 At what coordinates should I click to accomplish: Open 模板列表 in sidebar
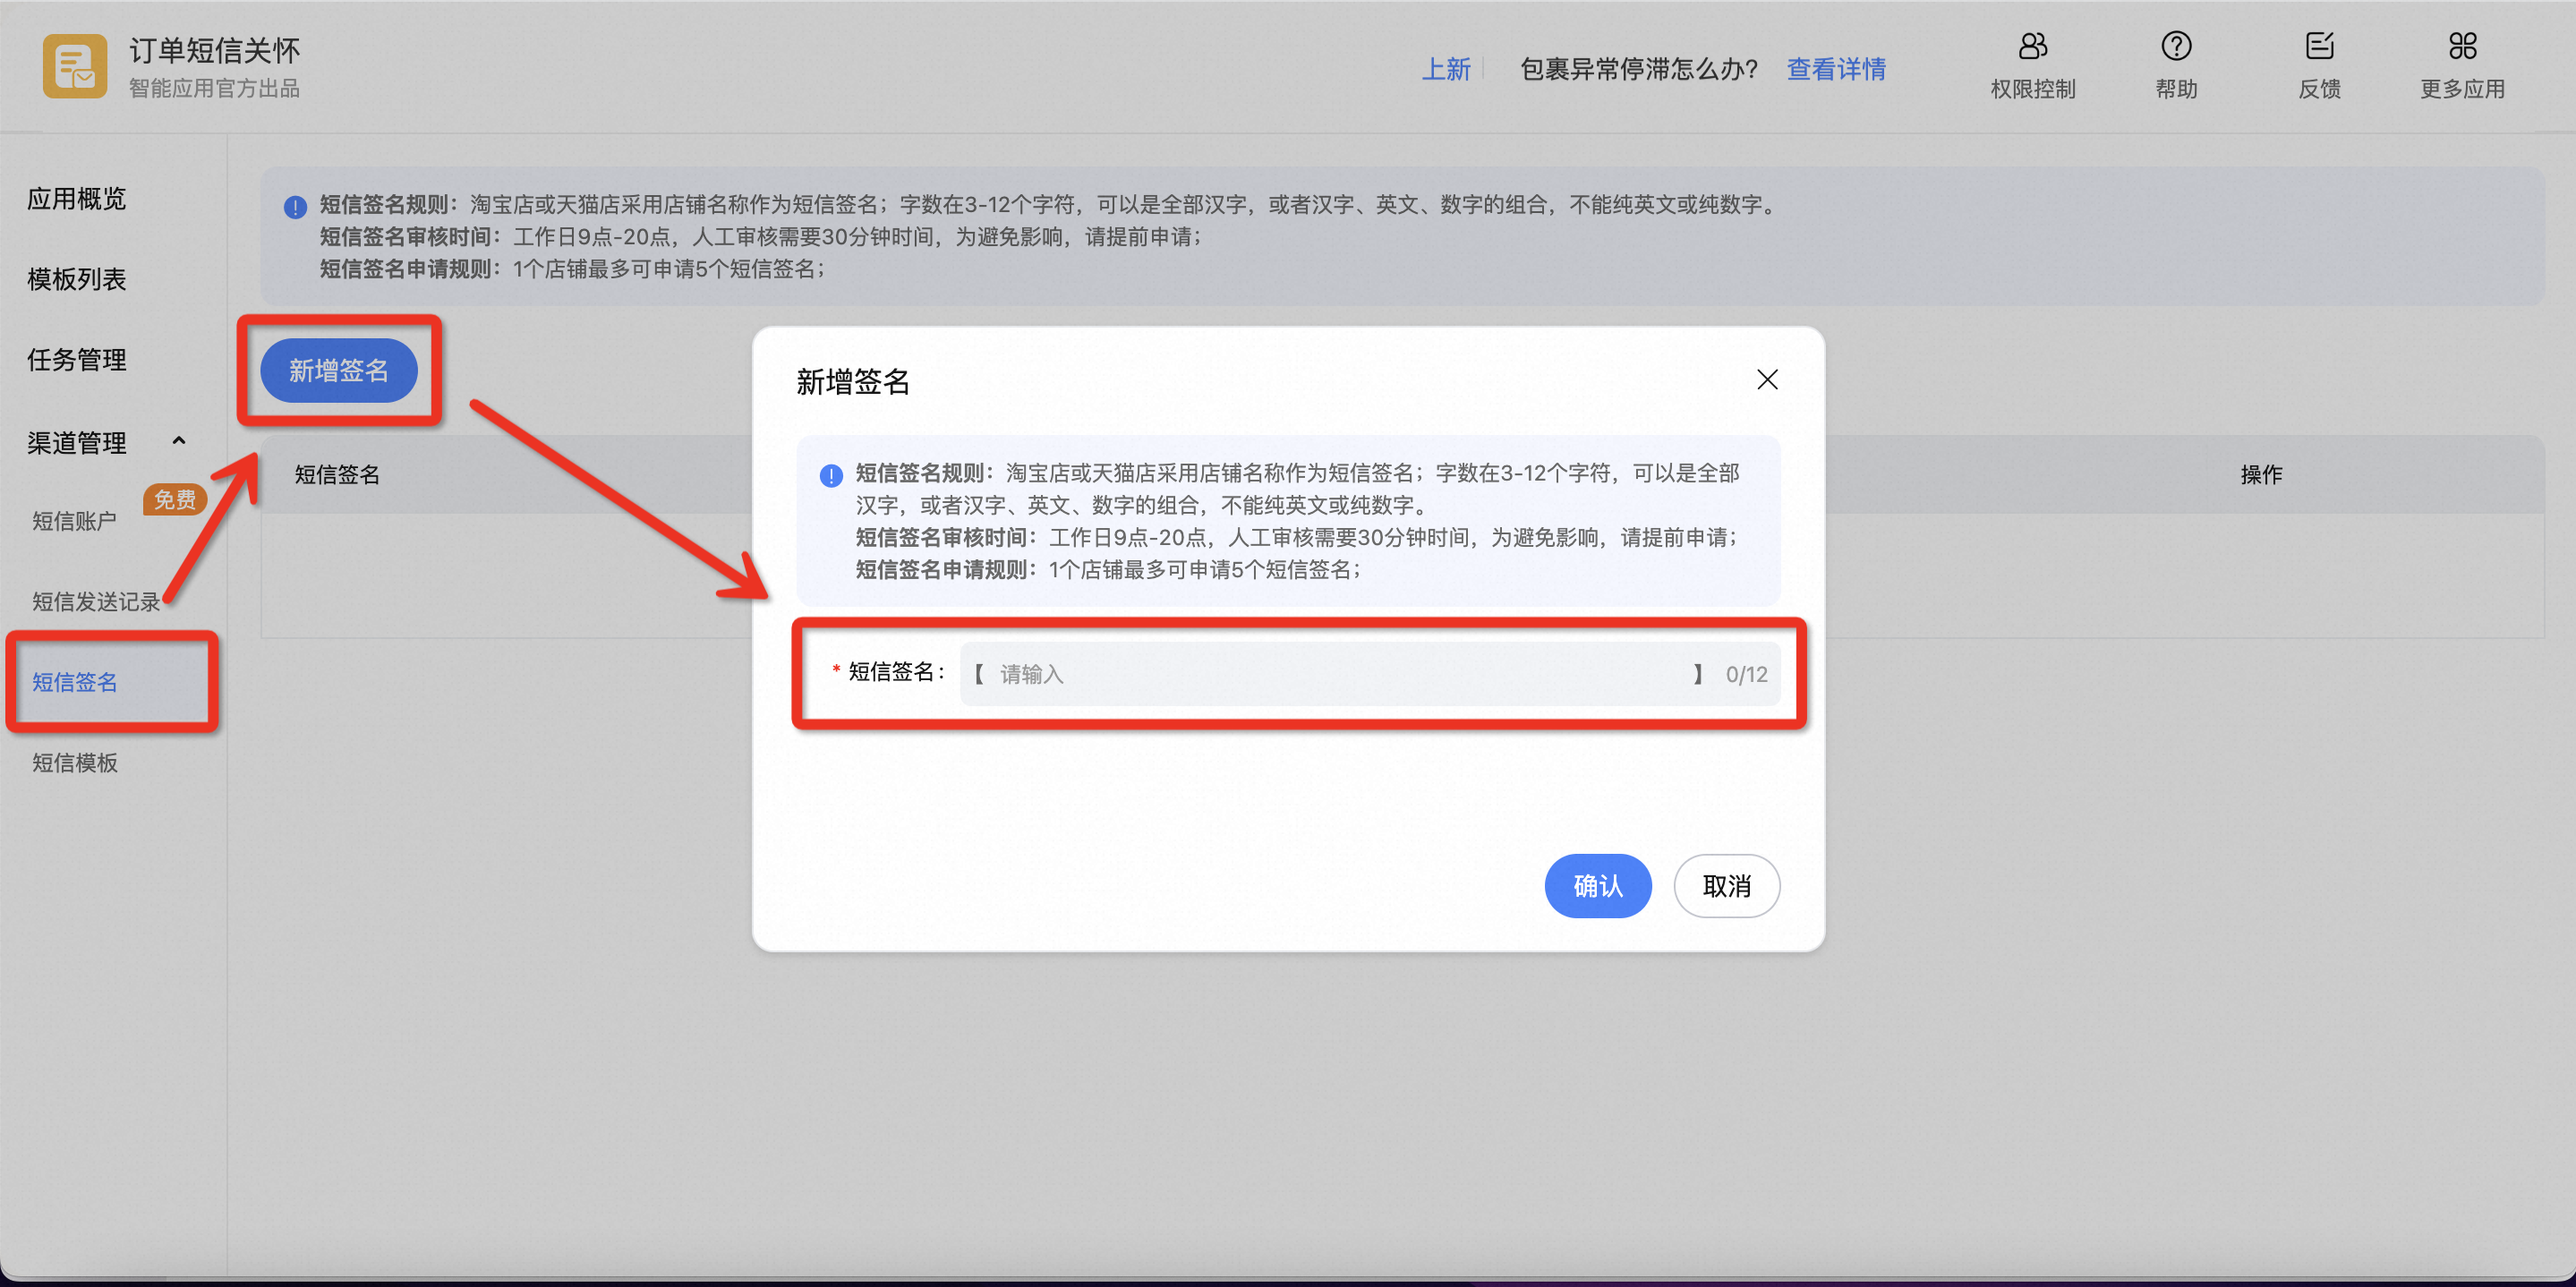click(77, 279)
